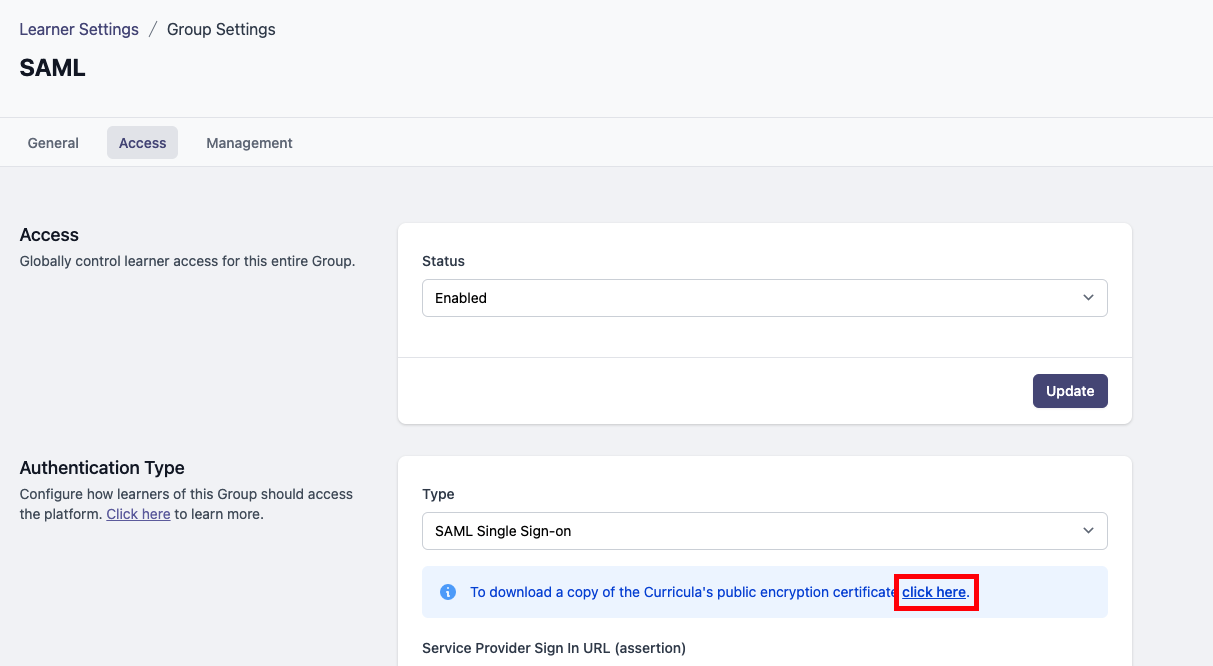Select the Access tab
The image size is (1213, 666).
click(142, 143)
